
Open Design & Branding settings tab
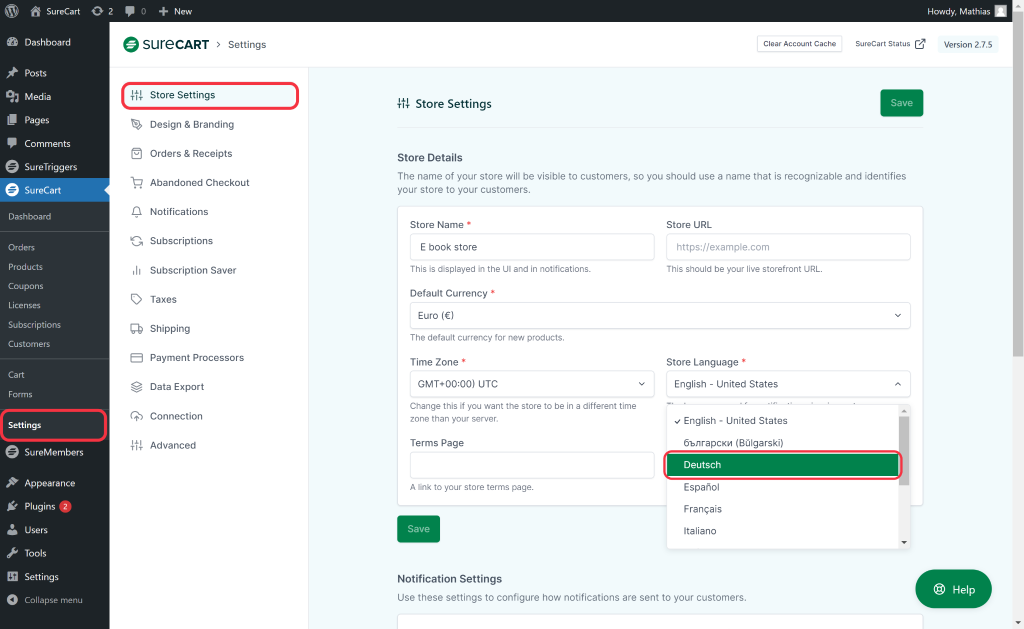(x=191, y=125)
